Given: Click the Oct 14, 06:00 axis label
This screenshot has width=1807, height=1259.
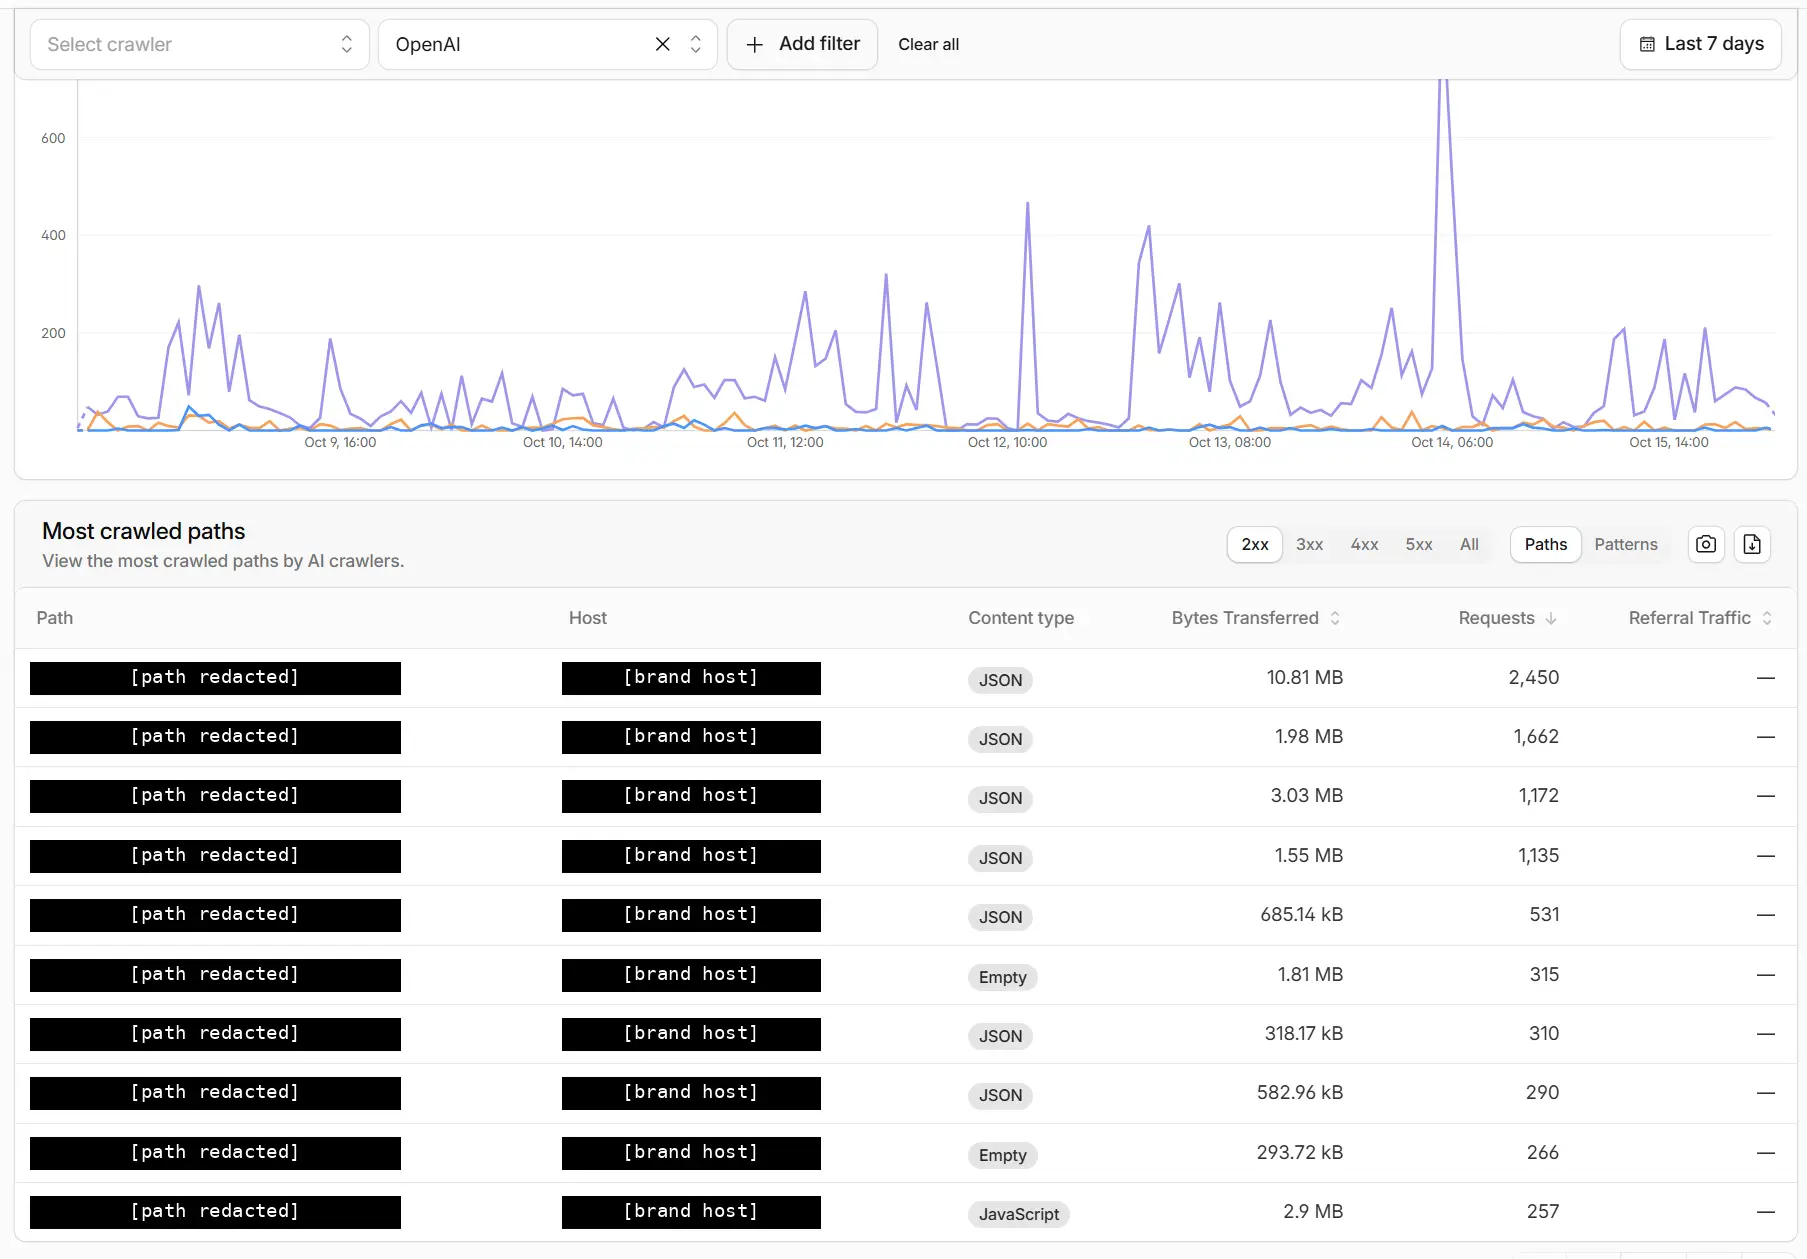Looking at the screenshot, I should [1452, 442].
